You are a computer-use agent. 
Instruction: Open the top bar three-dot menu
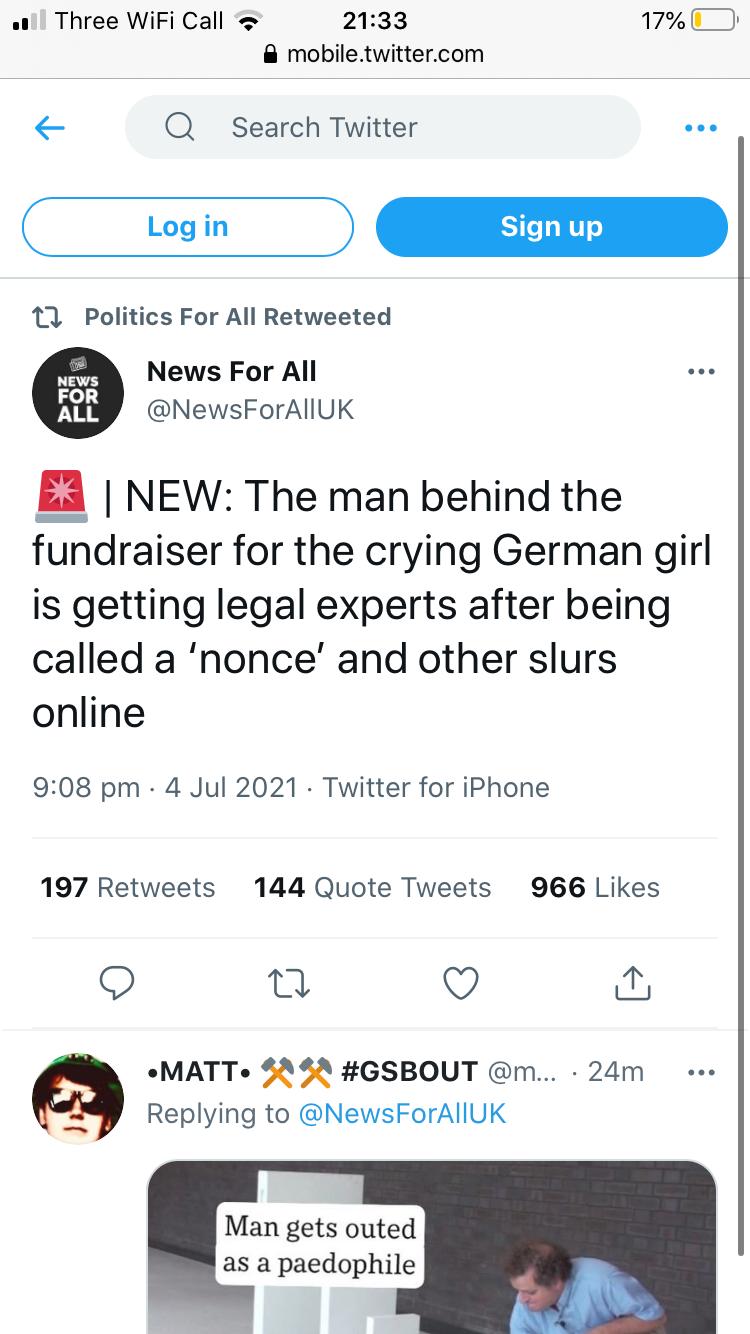click(x=700, y=128)
